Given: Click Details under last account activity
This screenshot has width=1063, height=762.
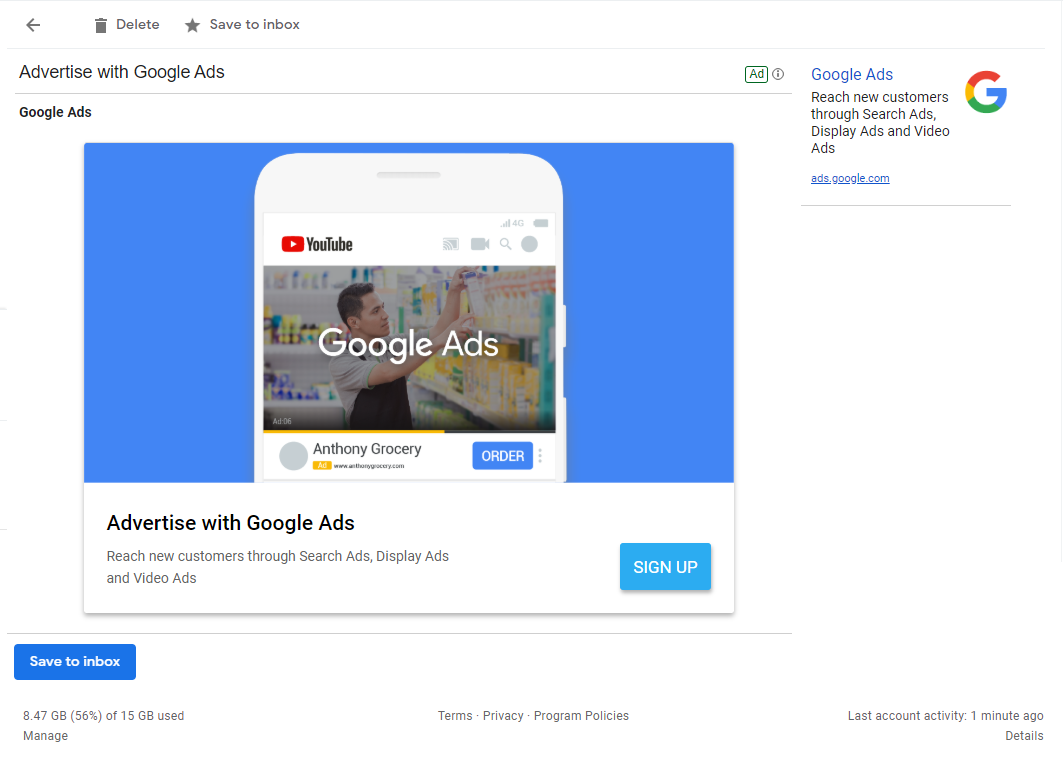Looking at the screenshot, I should coord(1024,736).
